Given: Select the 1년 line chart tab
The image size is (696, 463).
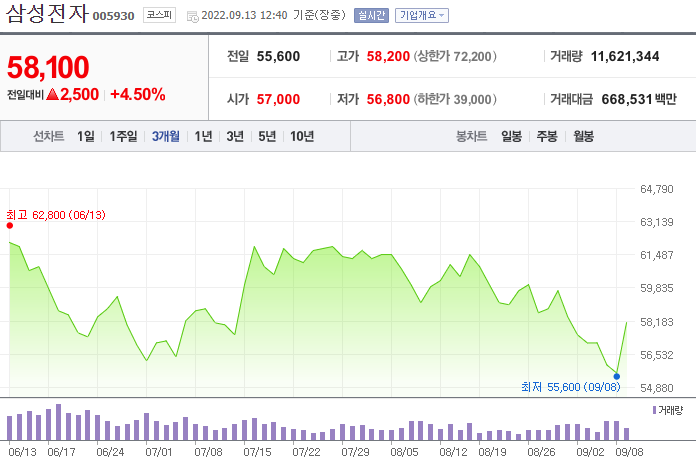Looking at the screenshot, I should pyautogui.click(x=203, y=136).
